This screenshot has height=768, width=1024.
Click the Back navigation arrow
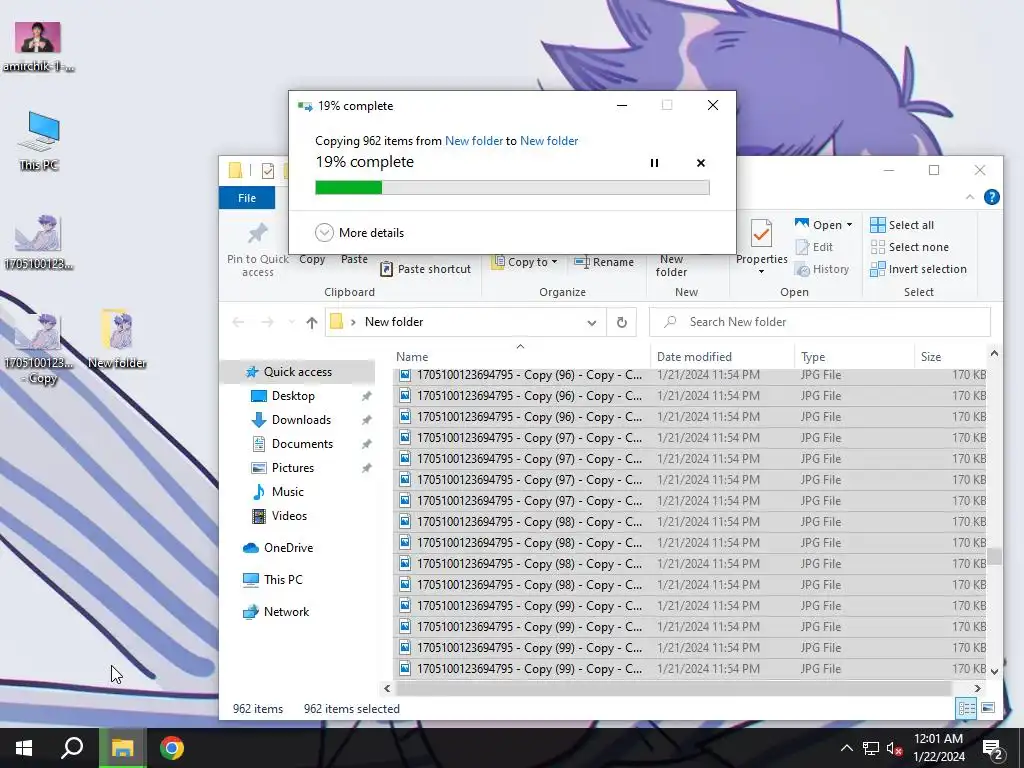coord(238,322)
